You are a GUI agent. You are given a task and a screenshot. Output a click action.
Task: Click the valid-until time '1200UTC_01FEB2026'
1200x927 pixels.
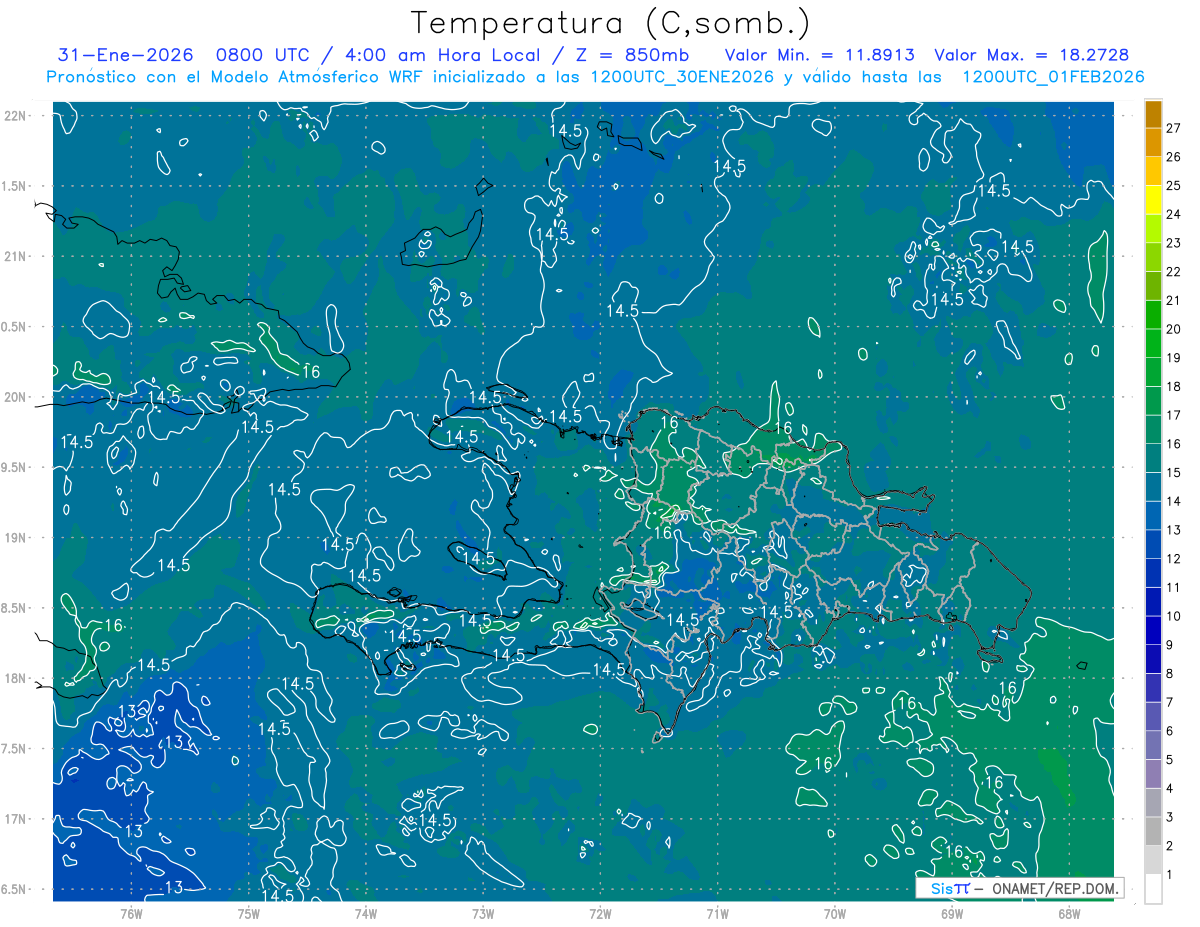click(1053, 77)
